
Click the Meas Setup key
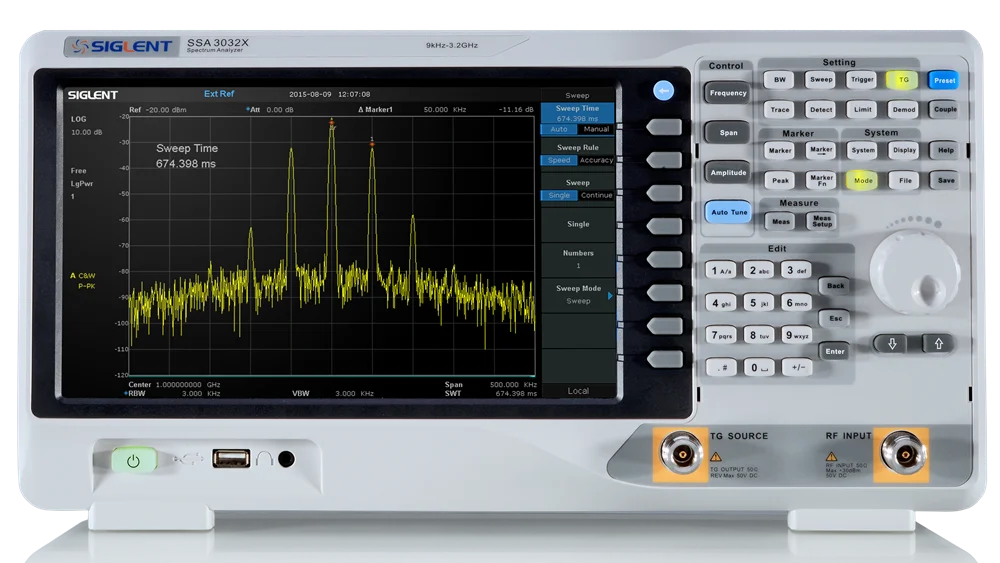click(821, 221)
